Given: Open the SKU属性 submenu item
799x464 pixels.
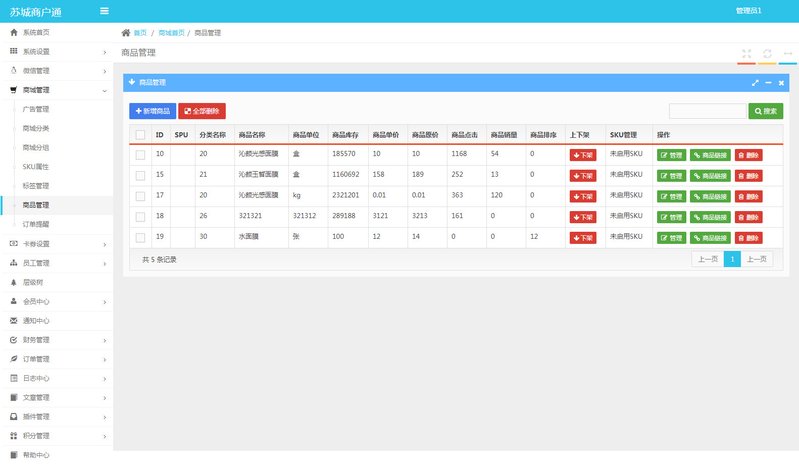Looking at the screenshot, I should click(36, 166).
